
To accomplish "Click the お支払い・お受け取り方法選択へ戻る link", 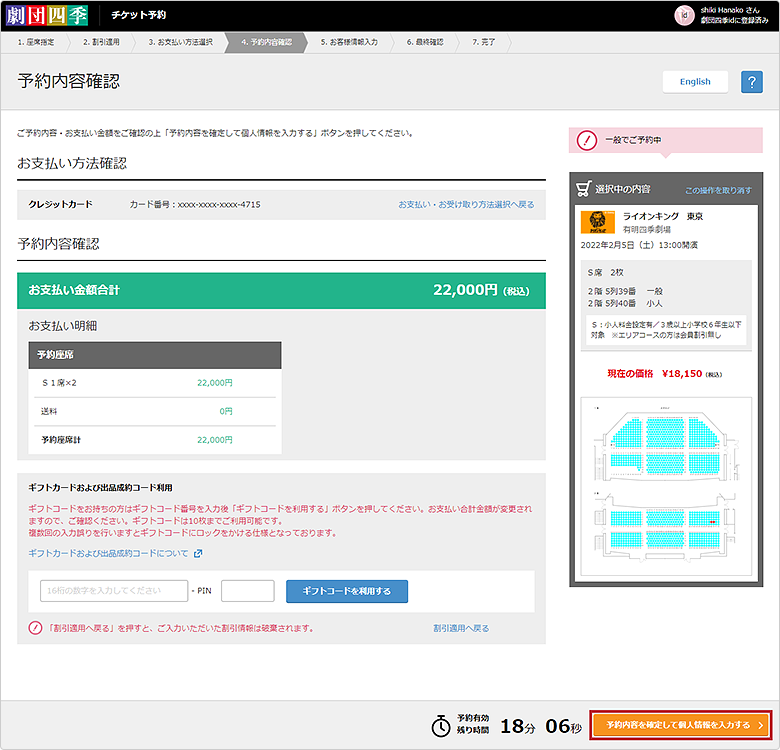I will coord(466,204).
